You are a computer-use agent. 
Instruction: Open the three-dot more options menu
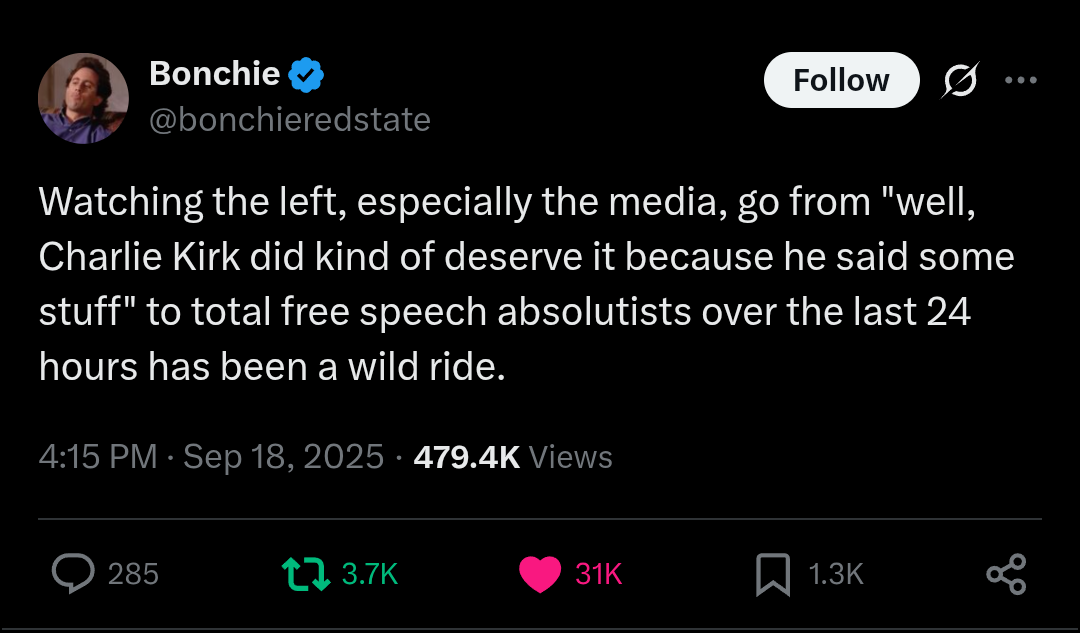point(1020,81)
